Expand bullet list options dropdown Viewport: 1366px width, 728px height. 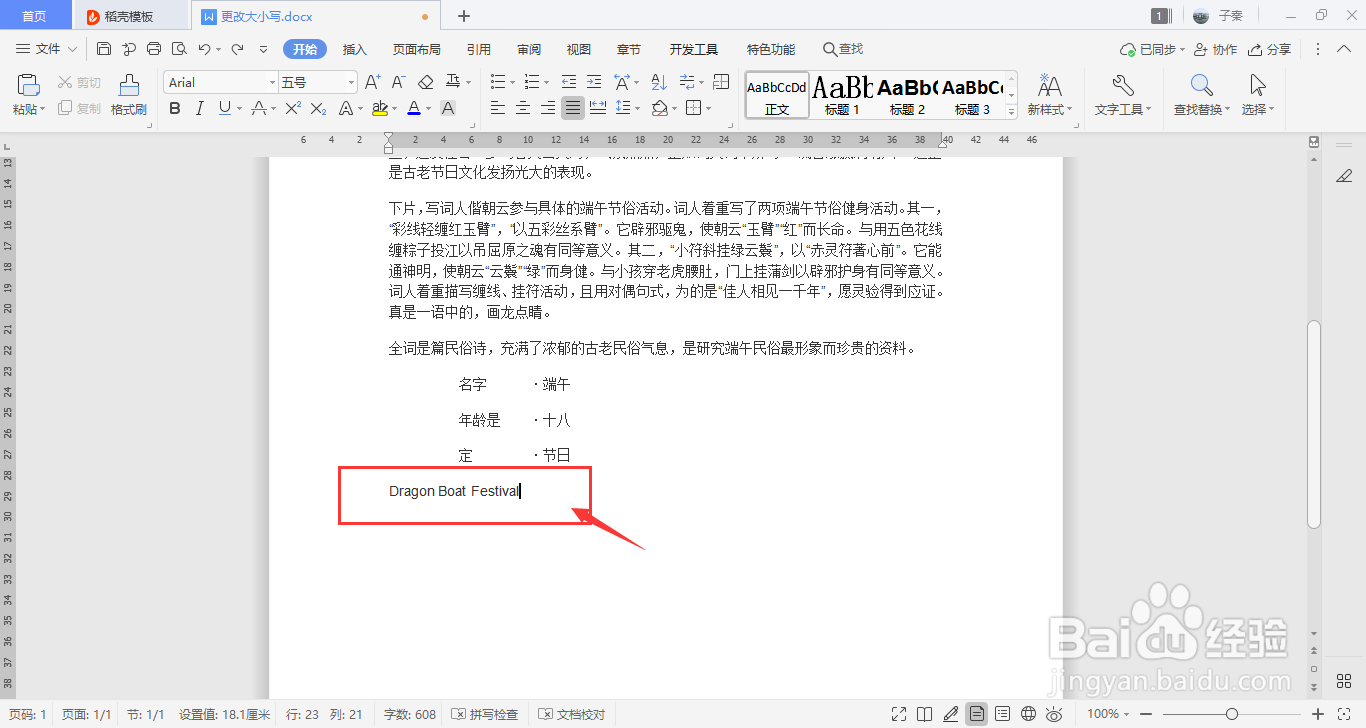point(512,83)
